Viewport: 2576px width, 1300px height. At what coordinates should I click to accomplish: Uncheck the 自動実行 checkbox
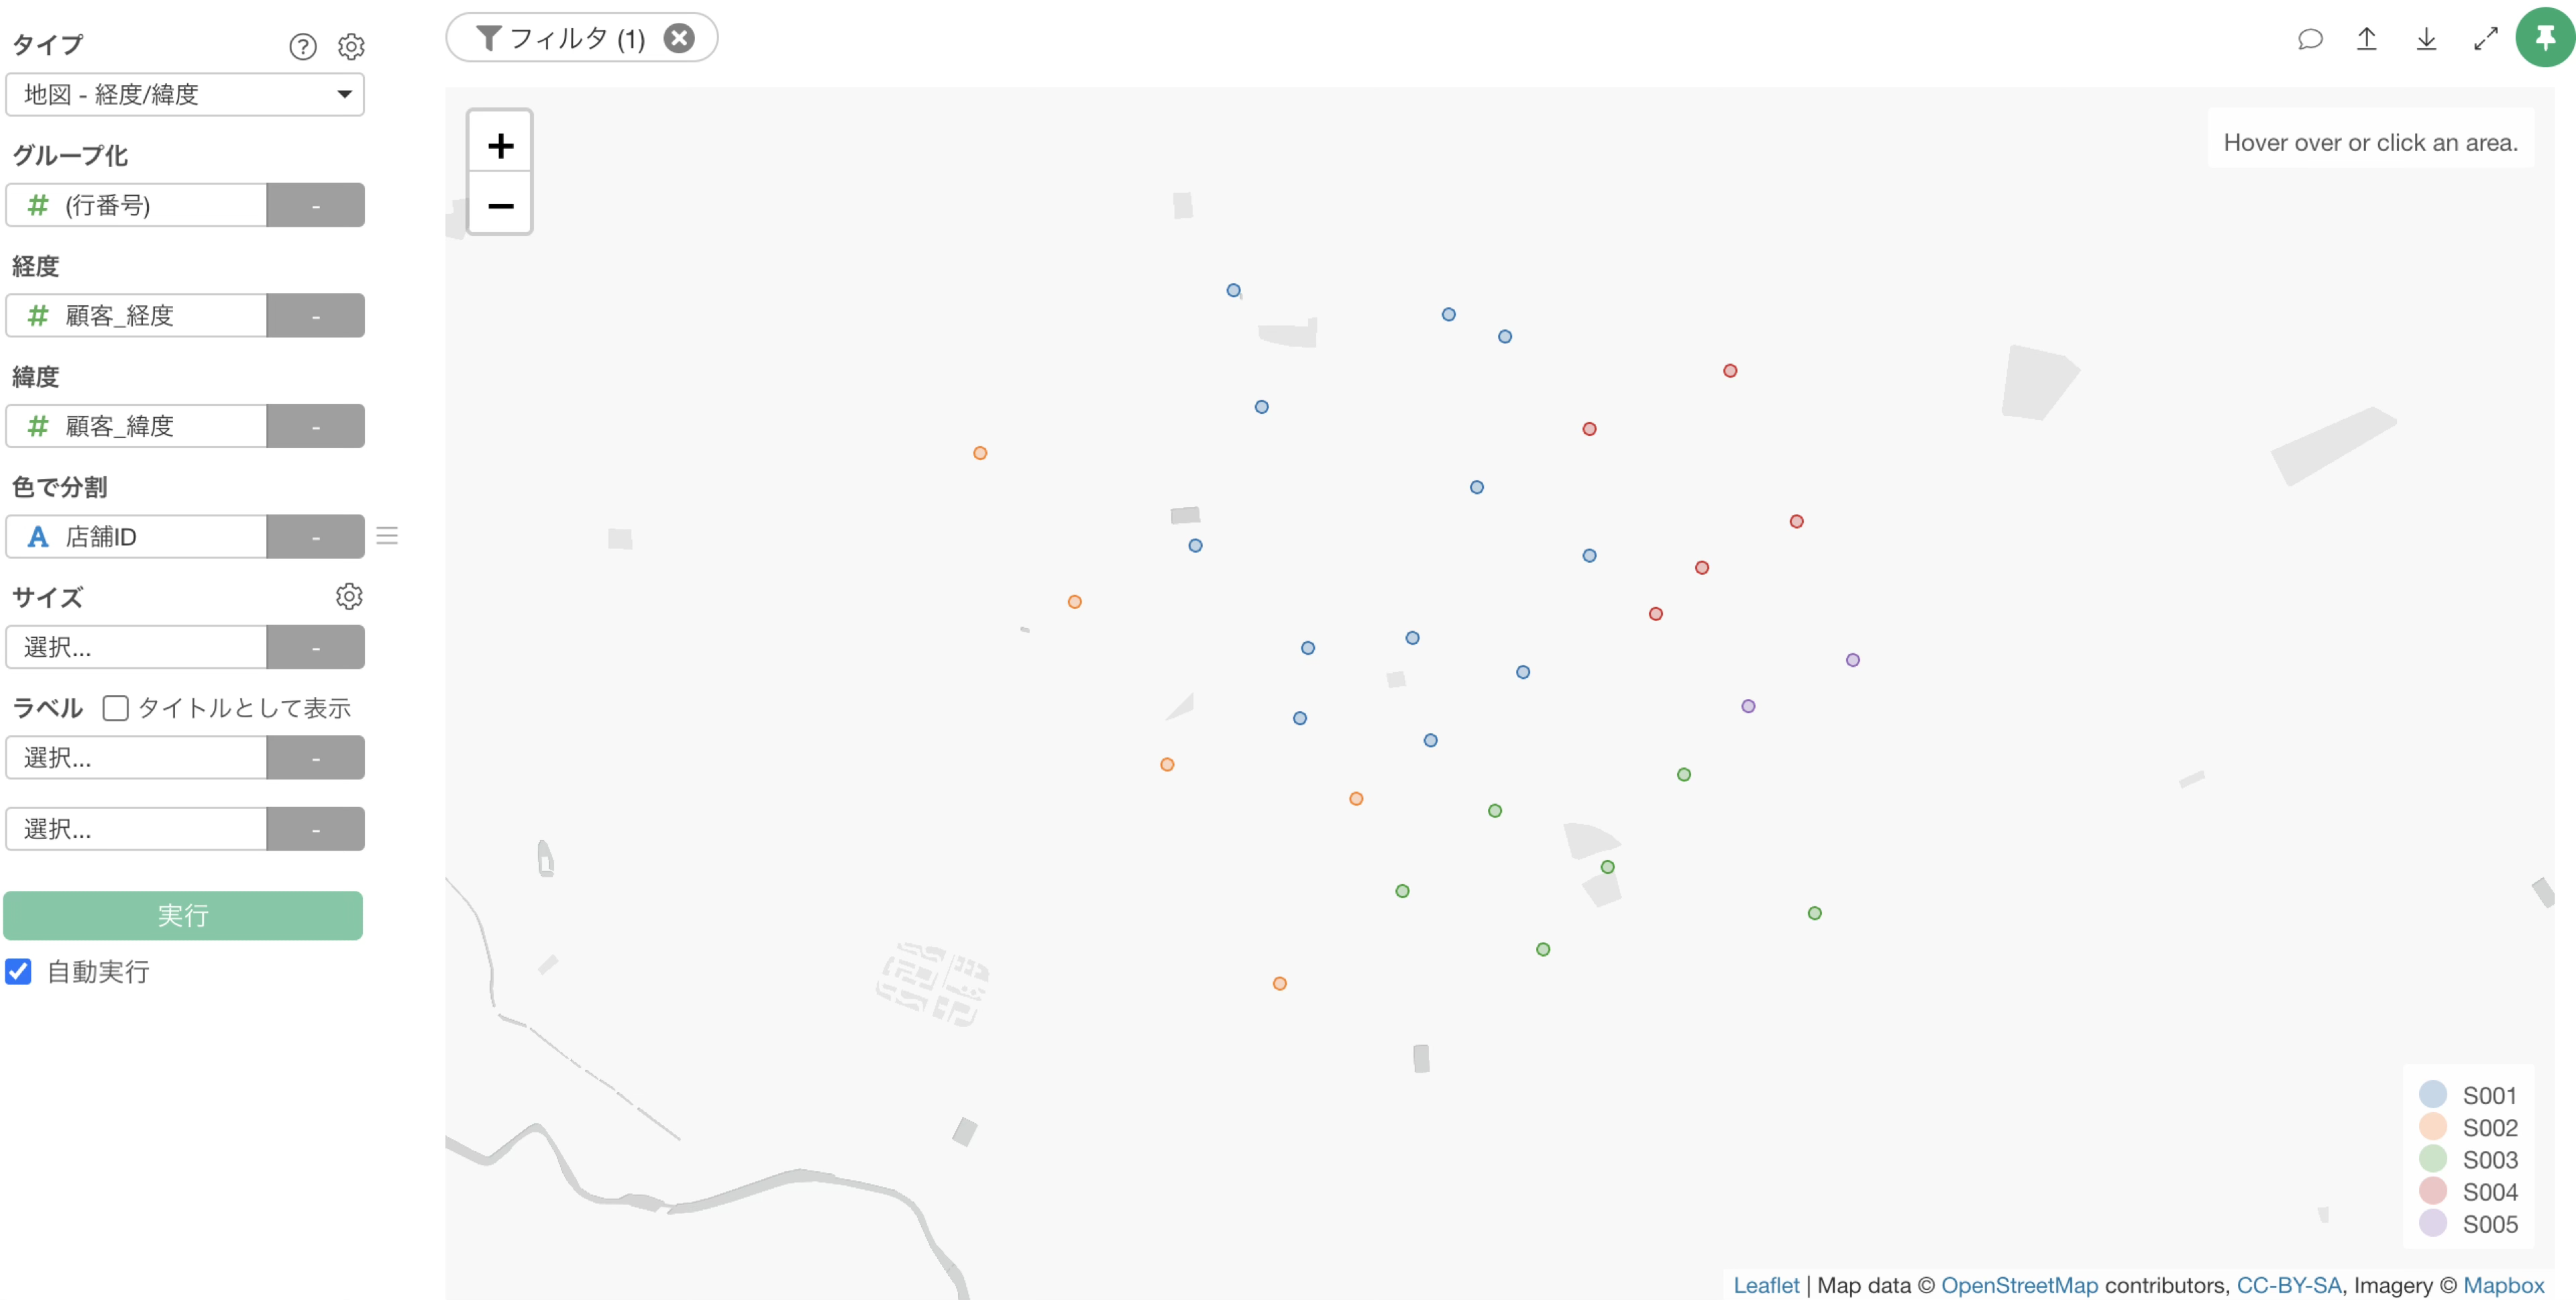19,971
